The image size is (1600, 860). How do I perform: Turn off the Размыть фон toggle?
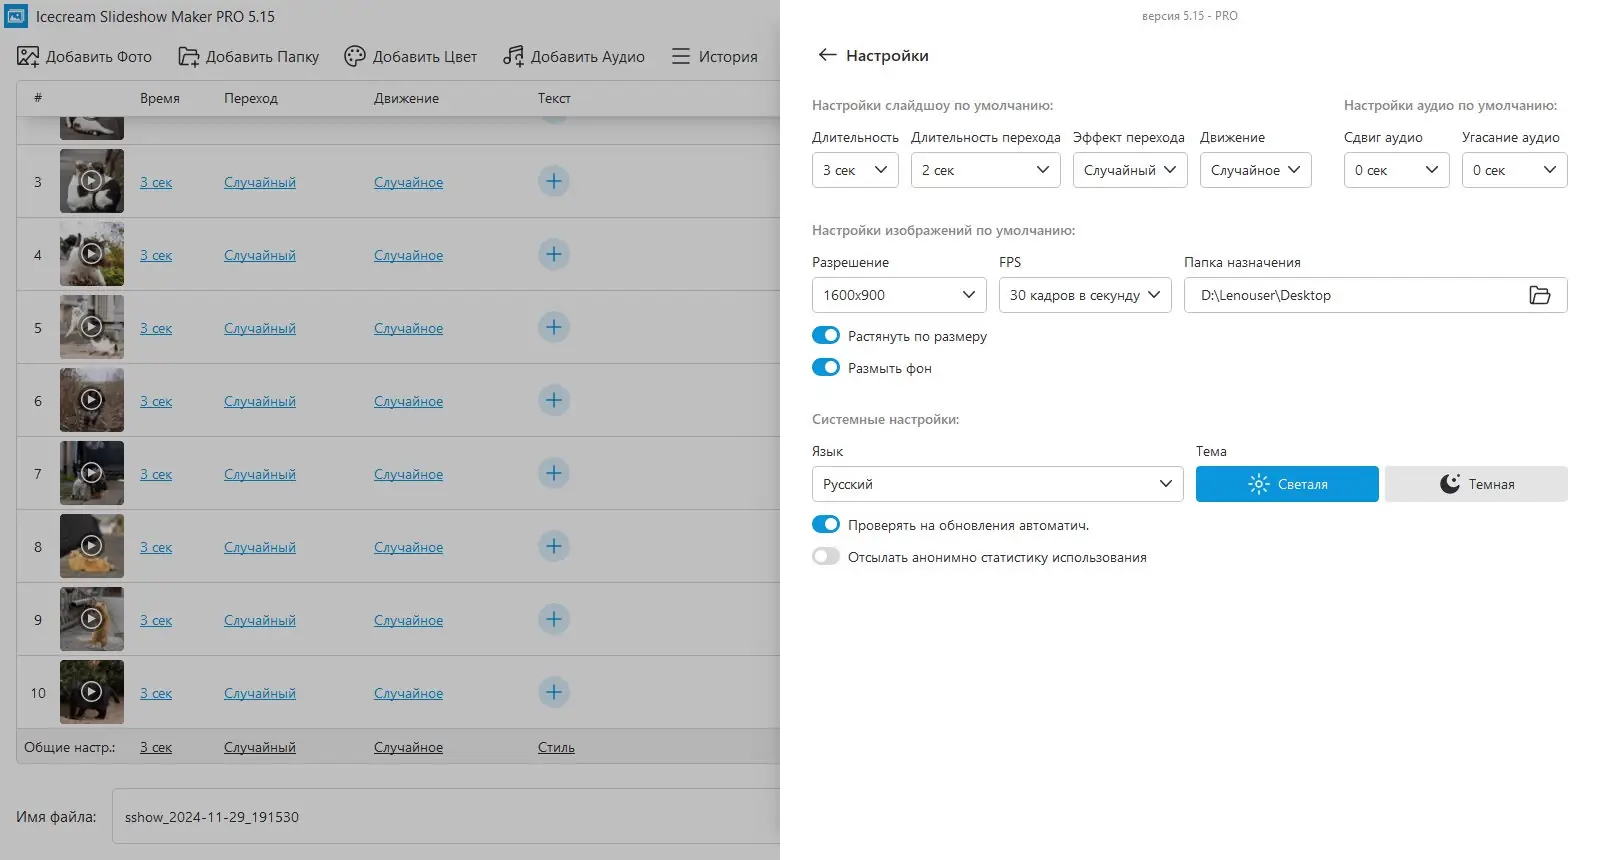[x=826, y=368]
